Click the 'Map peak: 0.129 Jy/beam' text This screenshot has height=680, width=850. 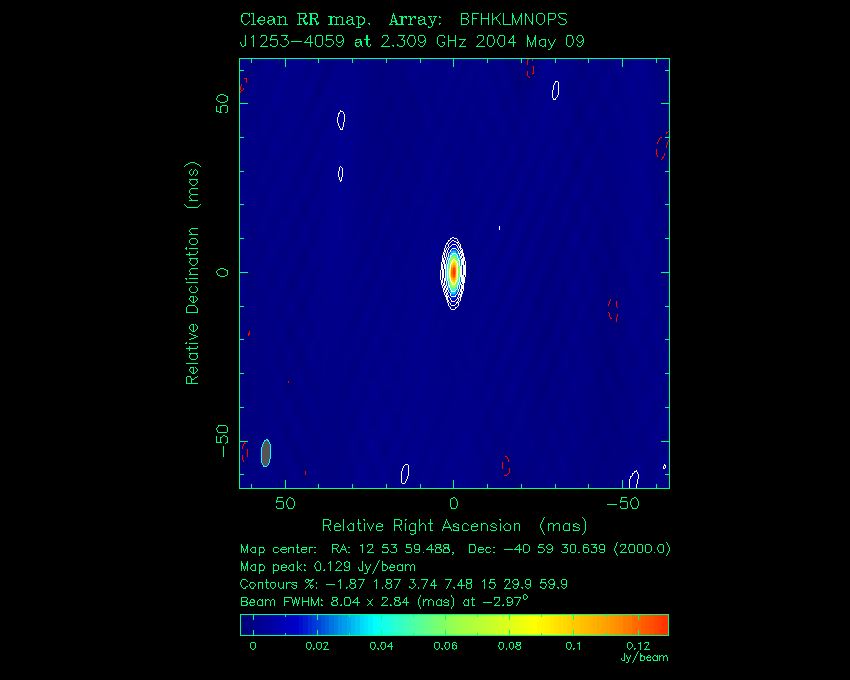(327, 567)
